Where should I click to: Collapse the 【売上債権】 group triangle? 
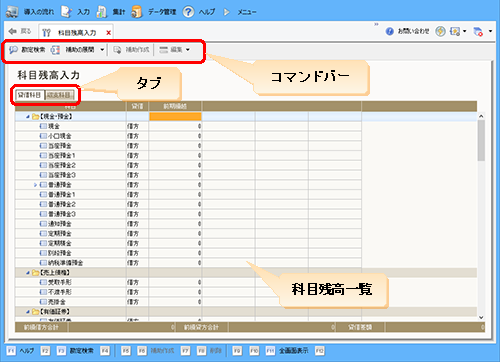(28, 273)
